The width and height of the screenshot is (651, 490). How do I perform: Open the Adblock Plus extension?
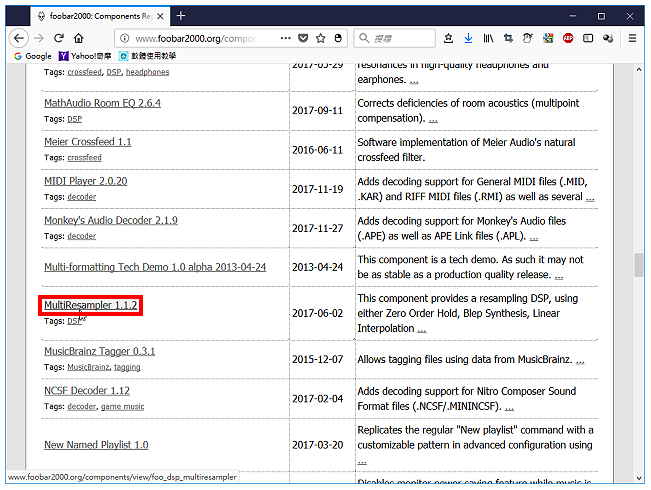tap(568, 38)
